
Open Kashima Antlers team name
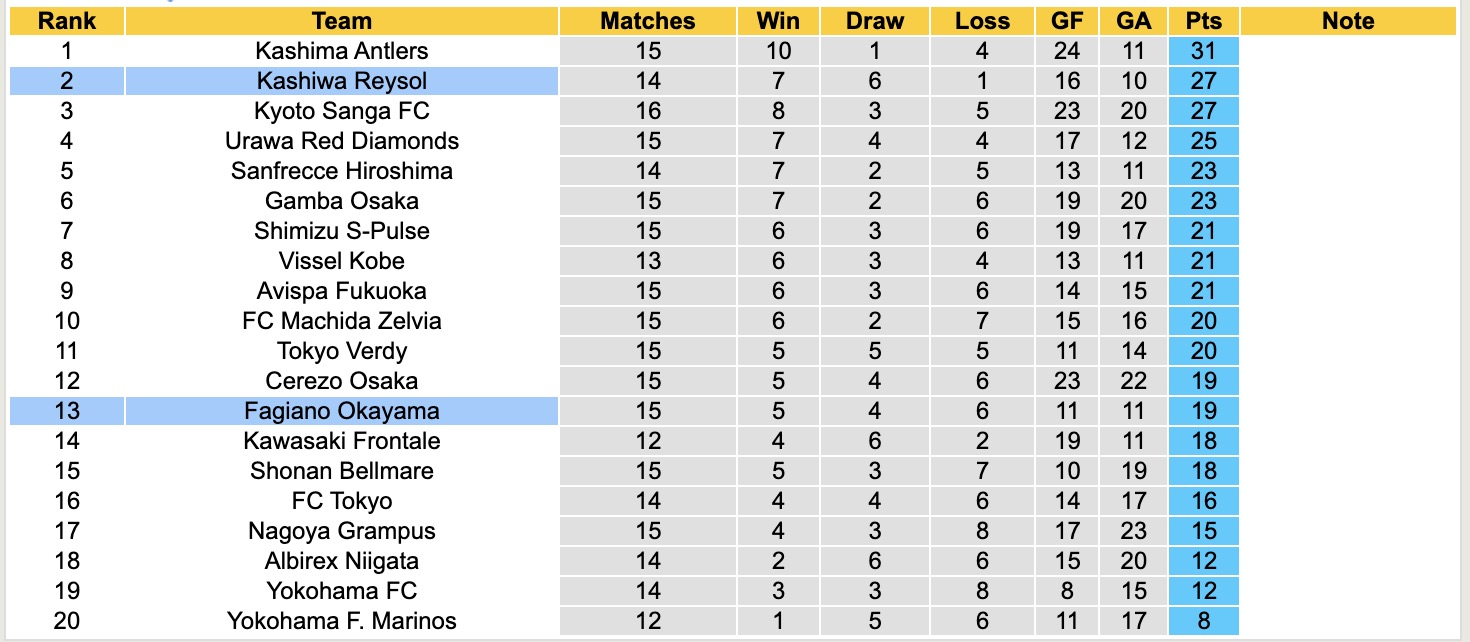coord(341,51)
